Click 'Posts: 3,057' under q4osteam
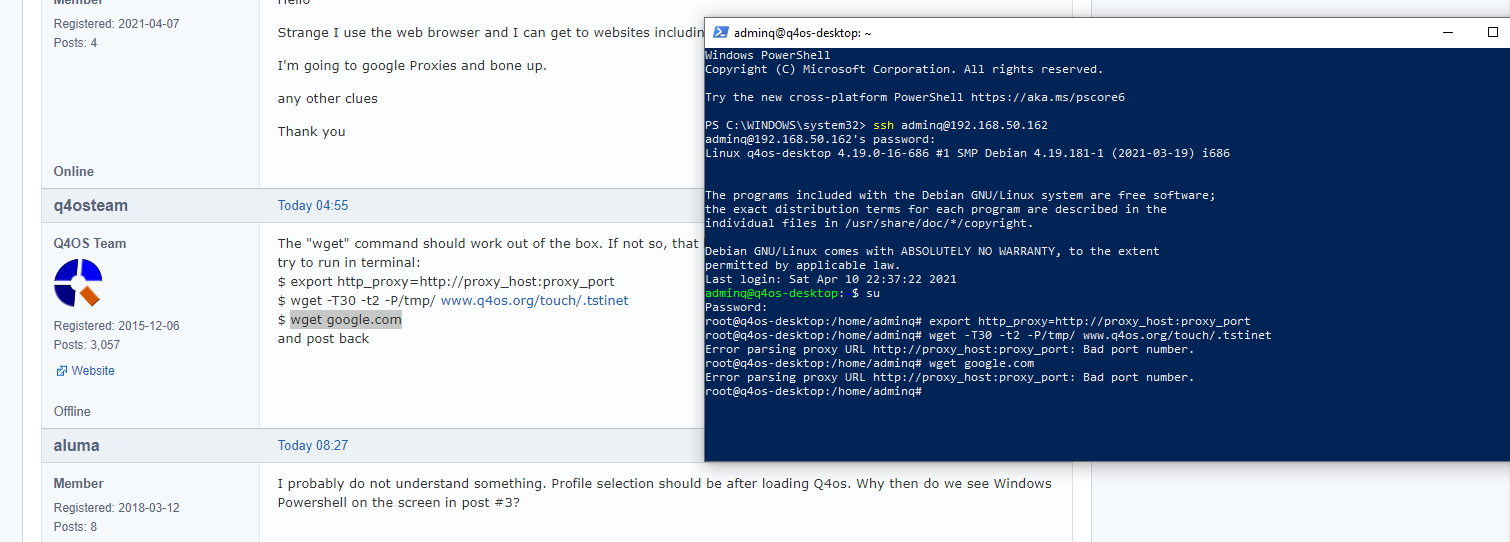The width and height of the screenshot is (1510, 542). pos(87,344)
